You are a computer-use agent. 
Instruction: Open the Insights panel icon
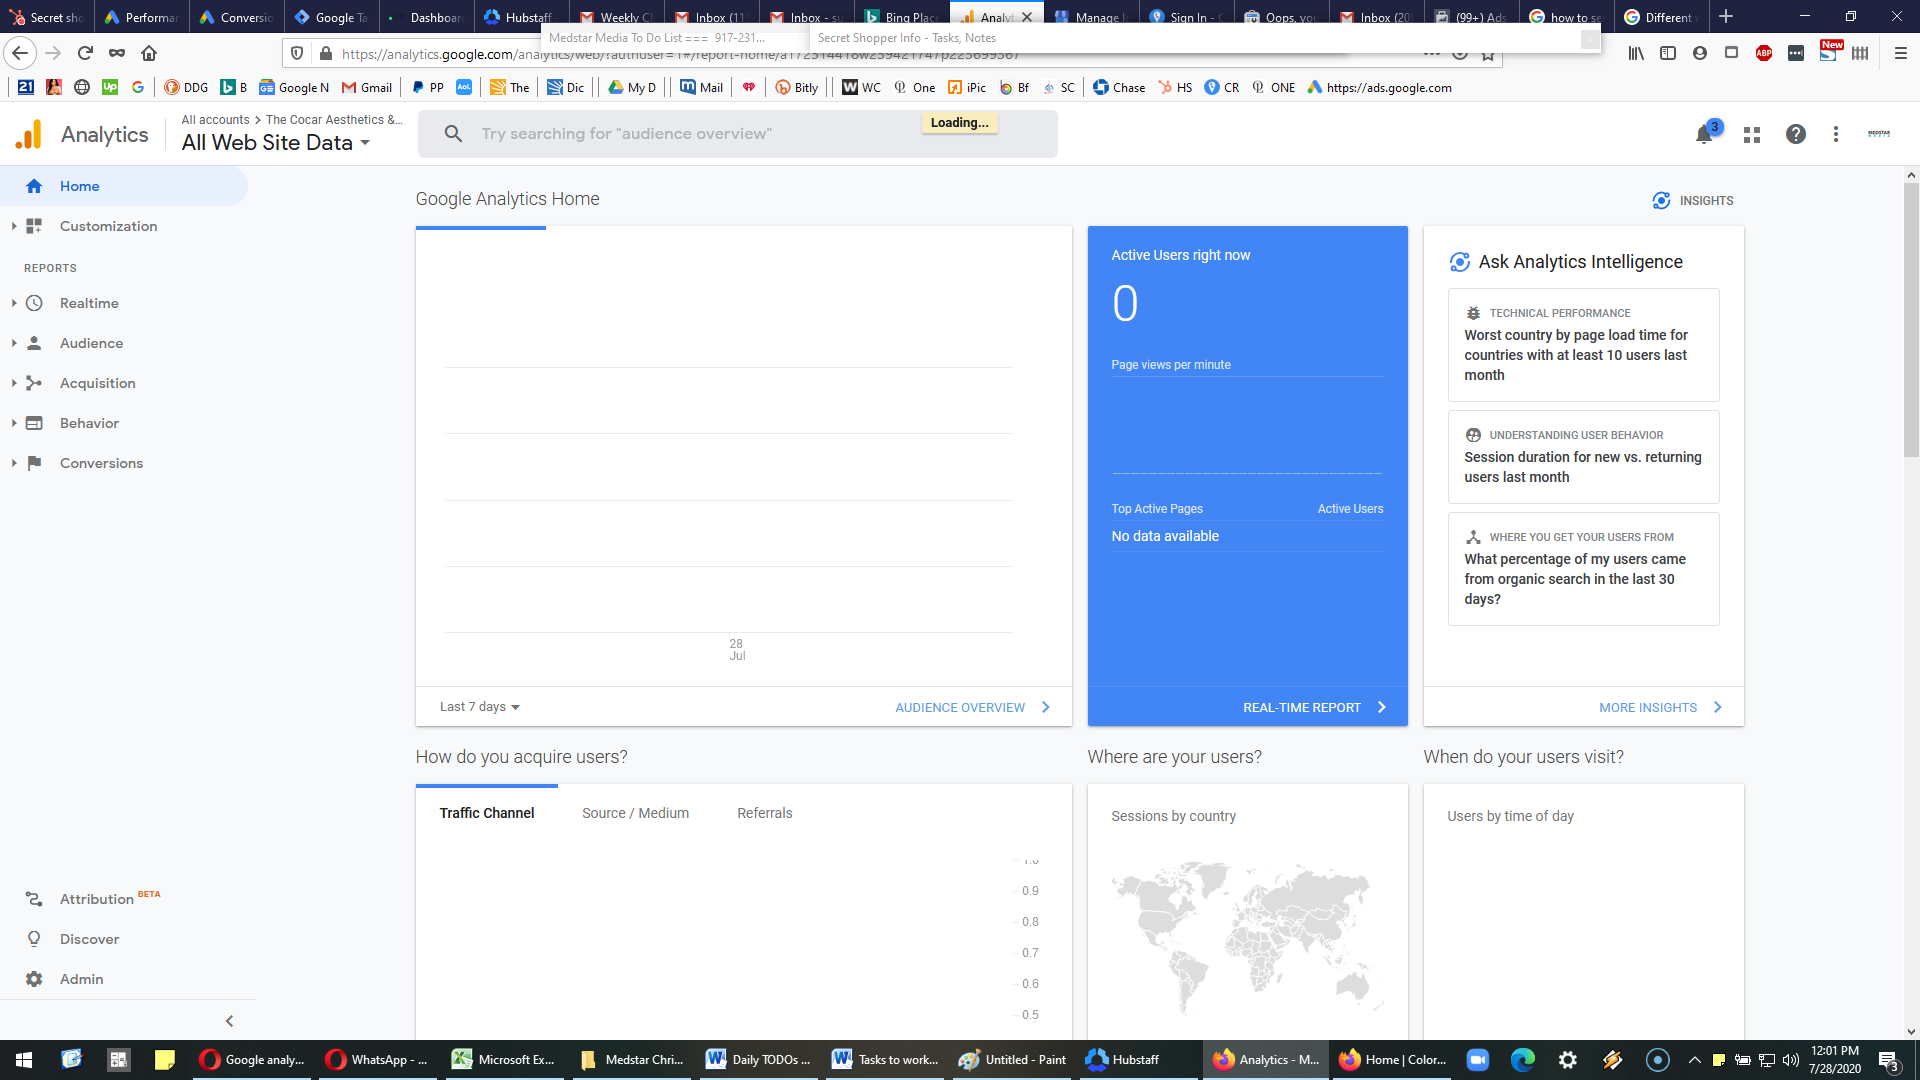click(1693, 200)
